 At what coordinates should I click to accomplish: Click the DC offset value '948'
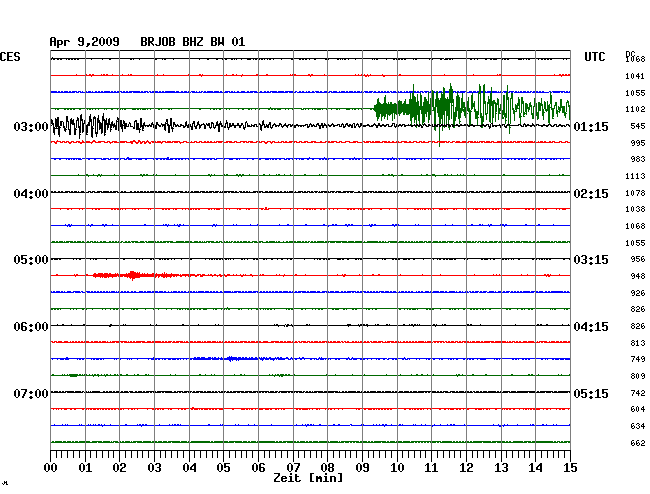[638, 276]
